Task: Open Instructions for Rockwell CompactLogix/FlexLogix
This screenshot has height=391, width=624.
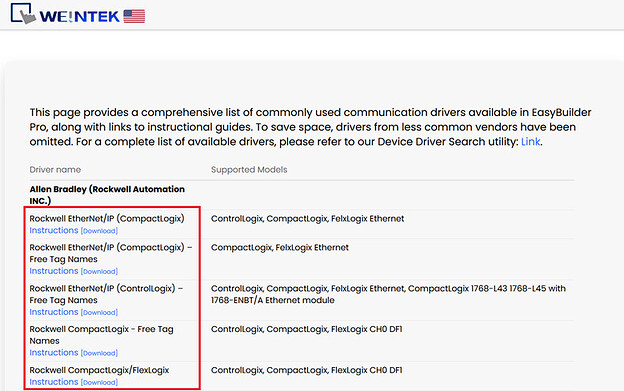Action: click(x=54, y=382)
